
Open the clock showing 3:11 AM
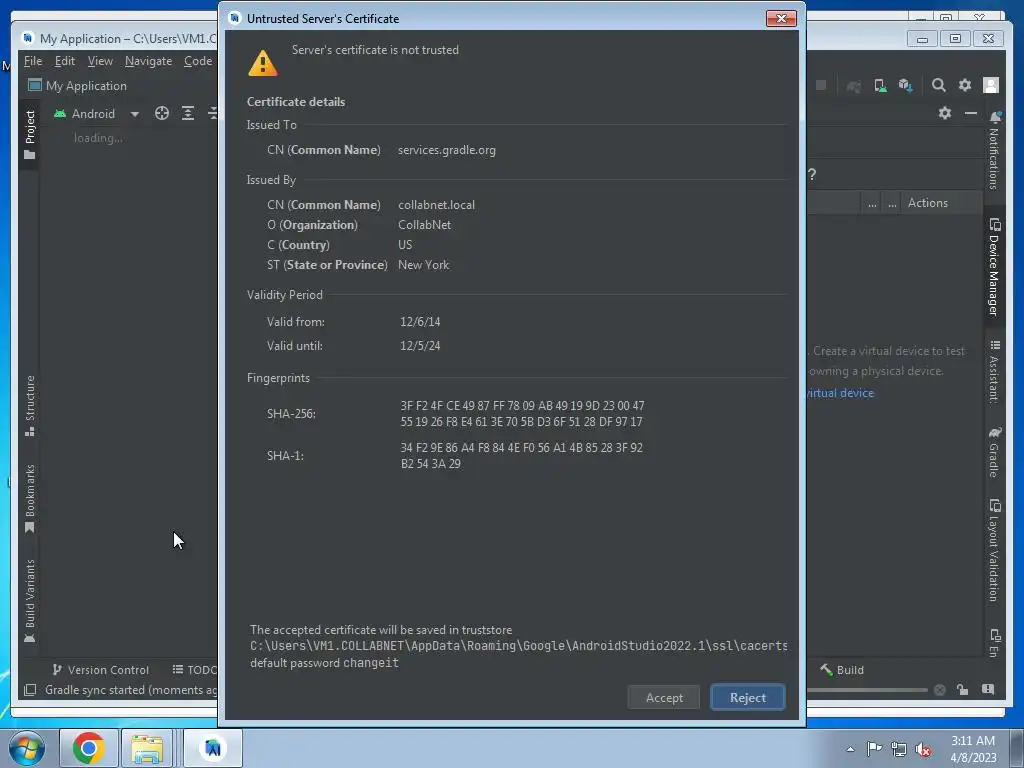(x=973, y=749)
